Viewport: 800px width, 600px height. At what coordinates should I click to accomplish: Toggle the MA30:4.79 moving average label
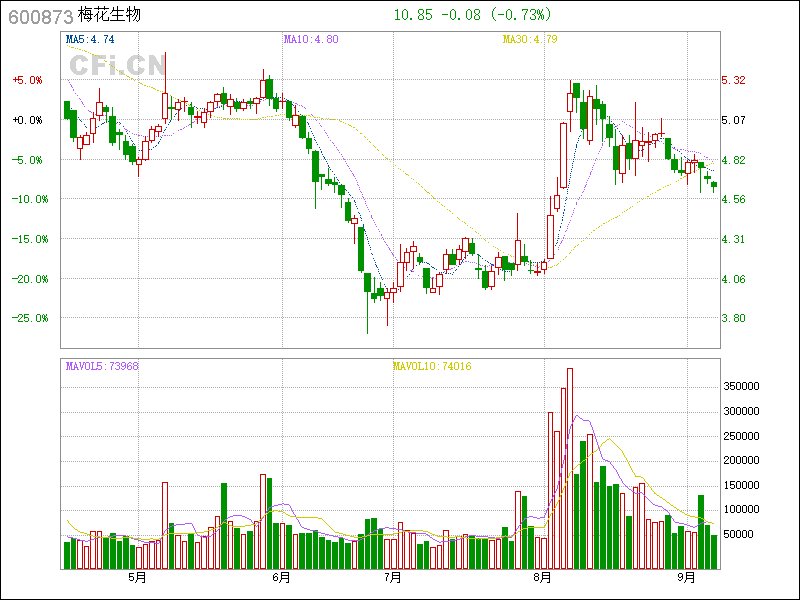[x=529, y=40]
